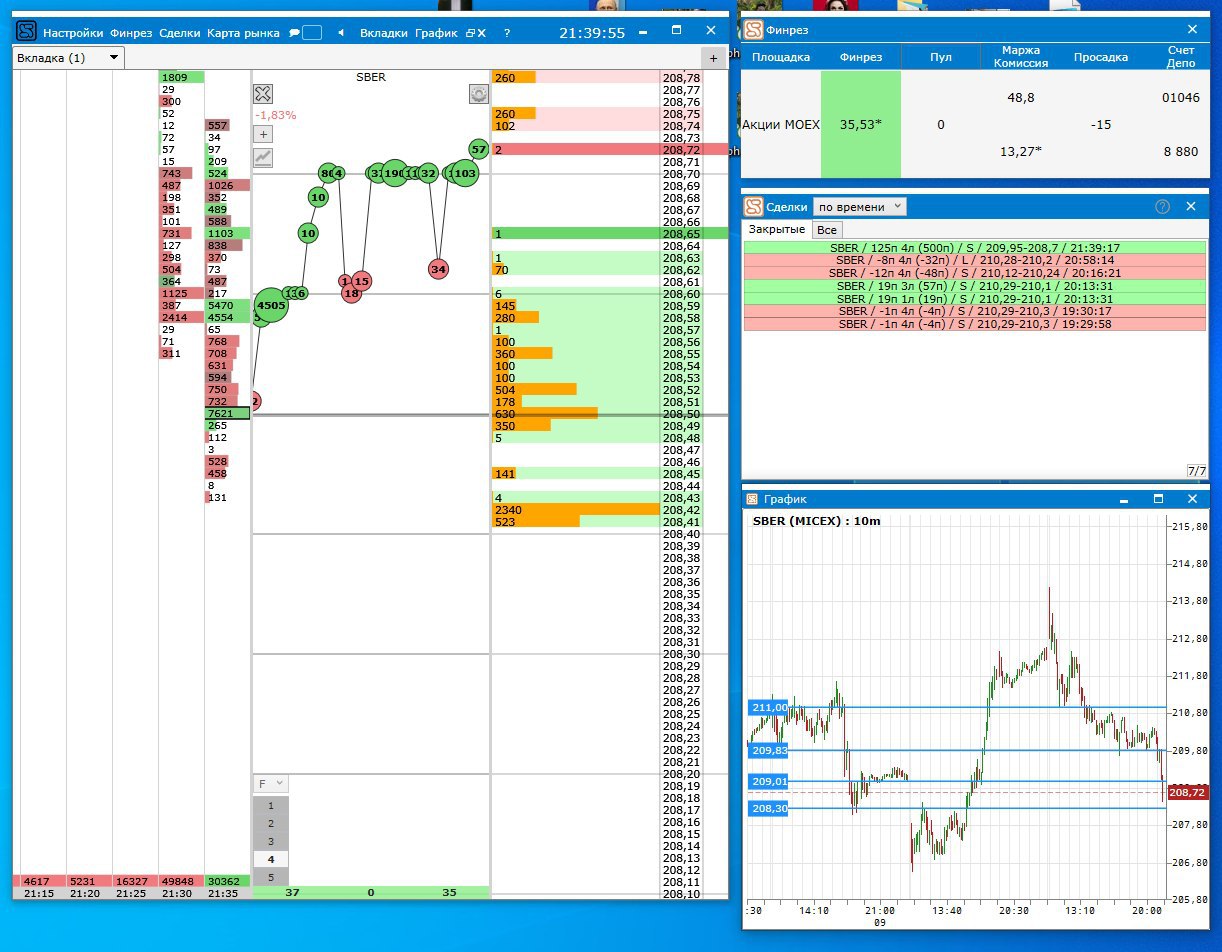Click the 49848 volume total

tap(180, 881)
